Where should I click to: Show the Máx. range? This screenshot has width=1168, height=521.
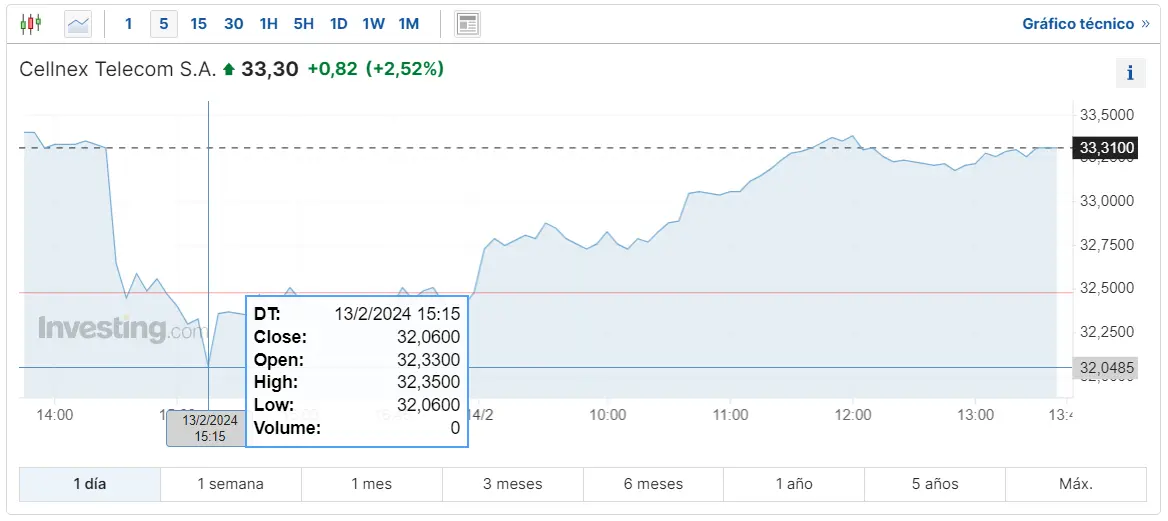1076,484
